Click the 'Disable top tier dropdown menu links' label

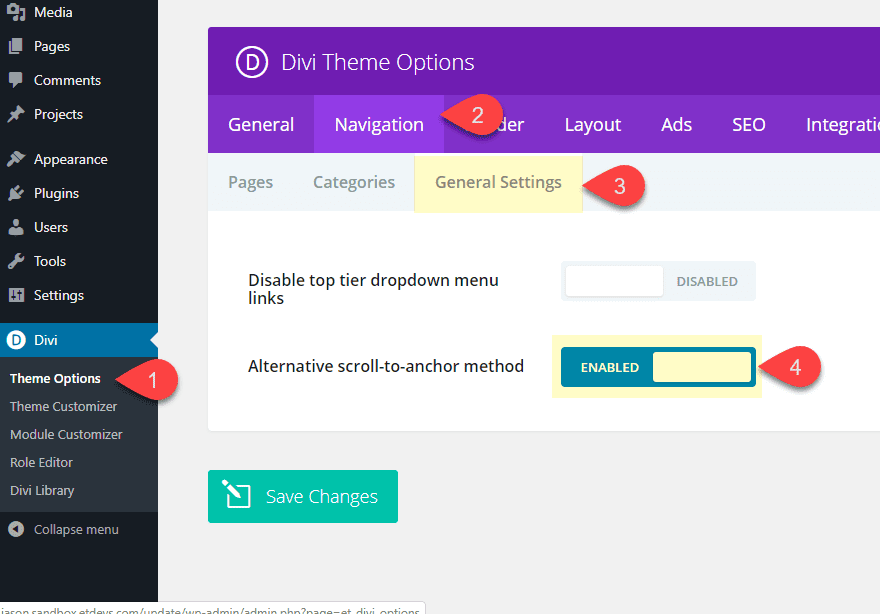pos(373,288)
